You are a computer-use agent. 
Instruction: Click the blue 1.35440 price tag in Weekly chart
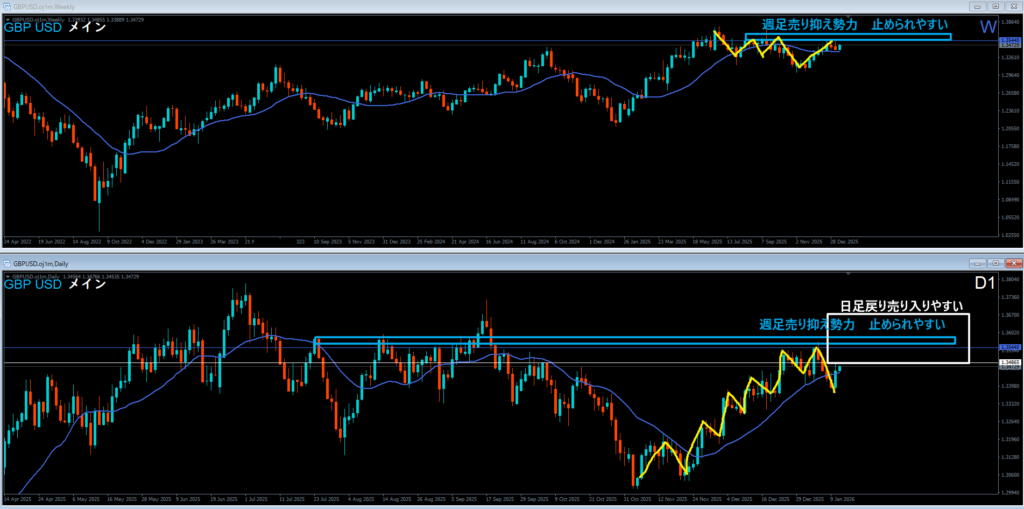click(1009, 41)
